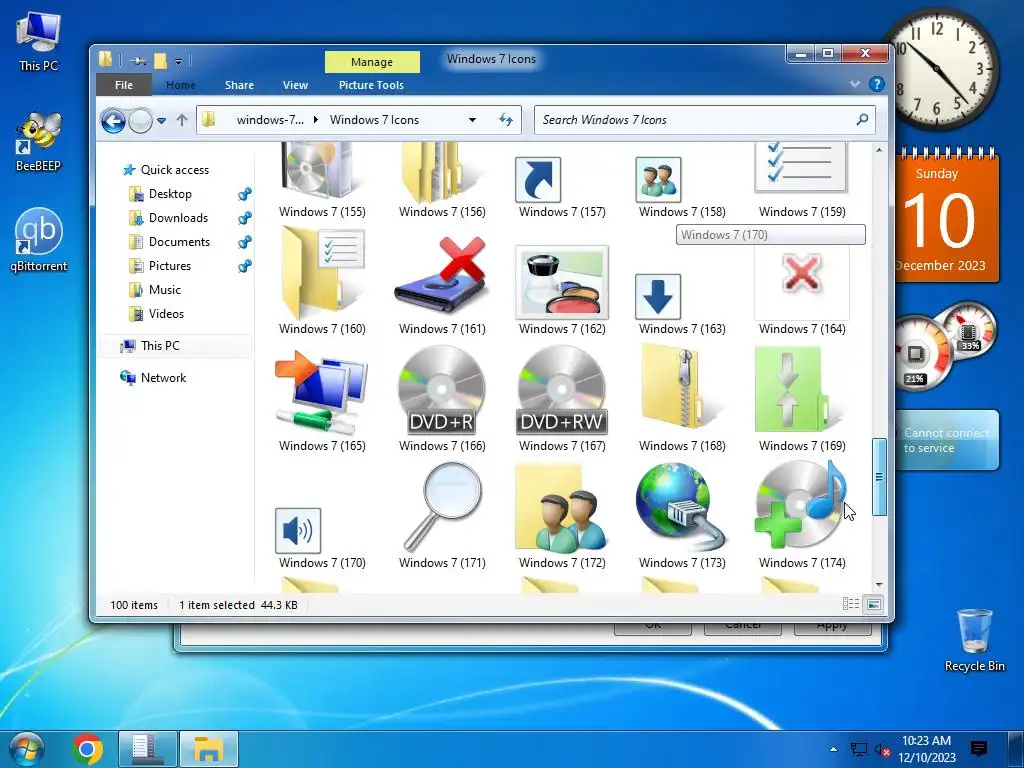Go to Downloads in navigation pane
The image size is (1024, 768).
click(x=178, y=218)
